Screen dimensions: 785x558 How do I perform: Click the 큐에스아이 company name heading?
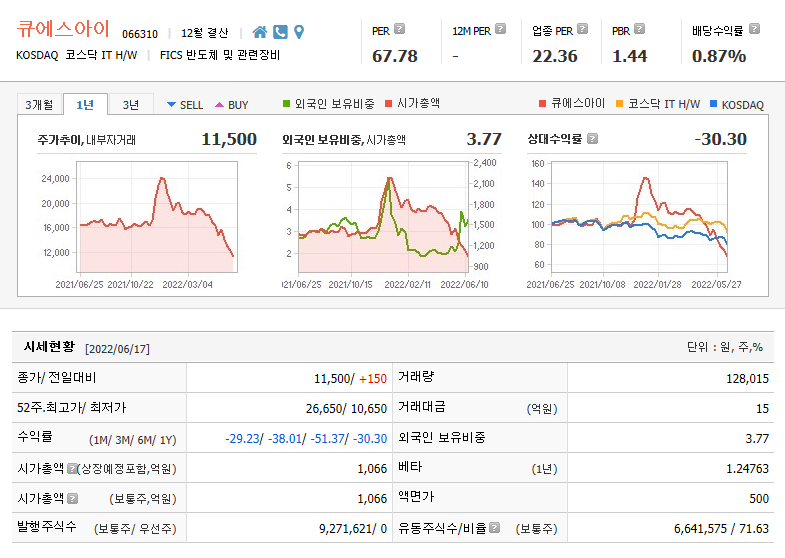pyautogui.click(x=63, y=29)
